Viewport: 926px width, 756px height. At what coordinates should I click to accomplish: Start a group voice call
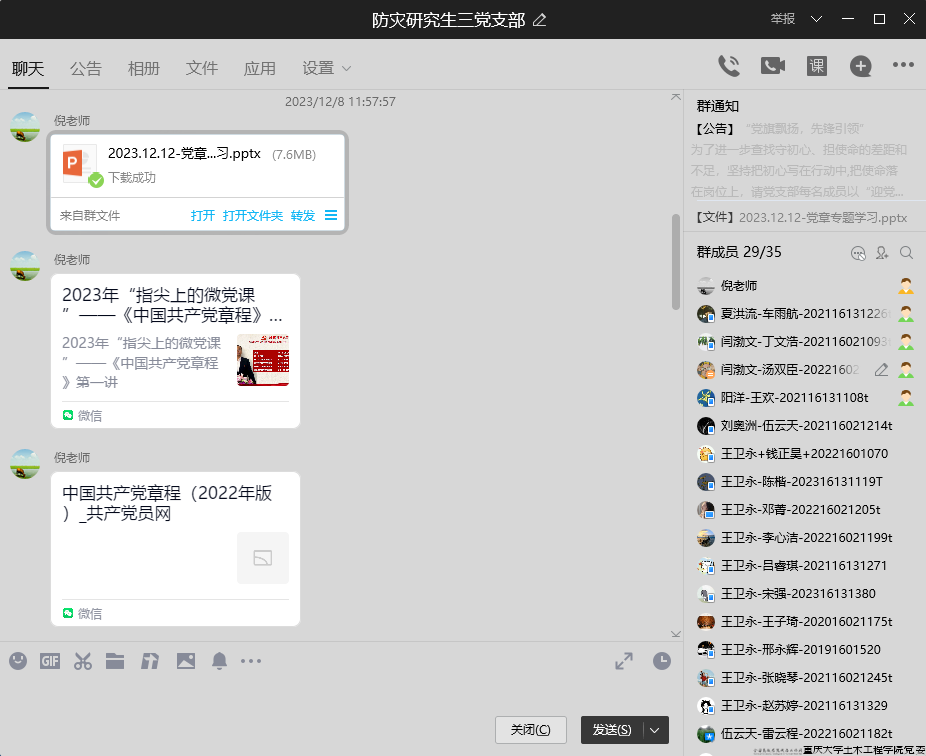pyautogui.click(x=729, y=65)
